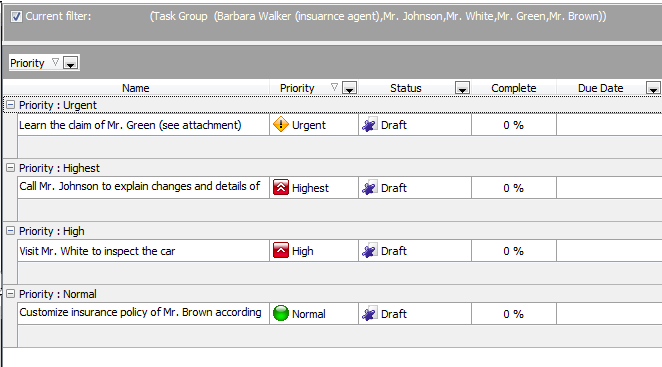Click Draft status icon for Mr. Green task

point(369,125)
